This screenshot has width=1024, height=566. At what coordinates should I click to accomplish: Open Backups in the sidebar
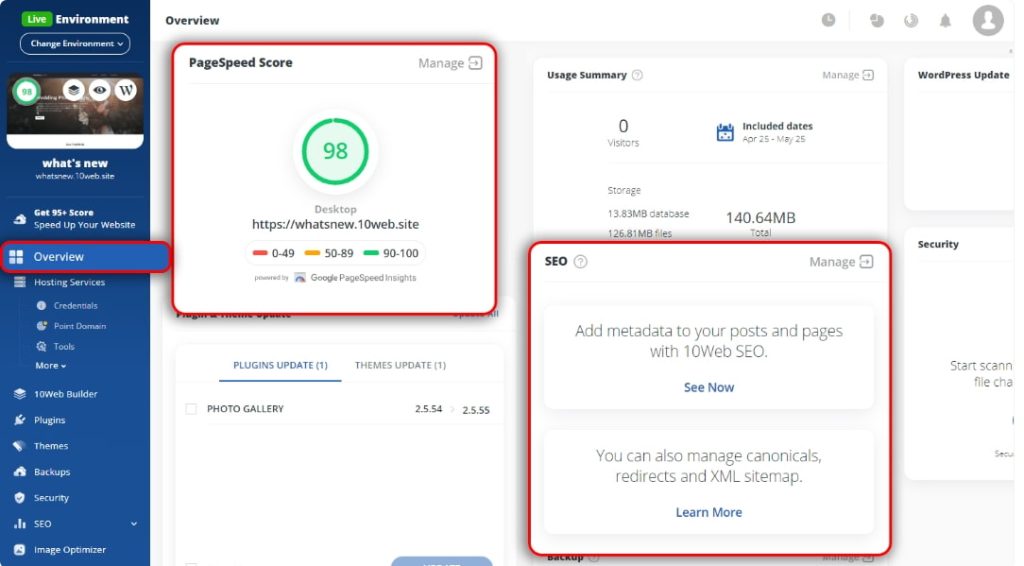(x=52, y=472)
